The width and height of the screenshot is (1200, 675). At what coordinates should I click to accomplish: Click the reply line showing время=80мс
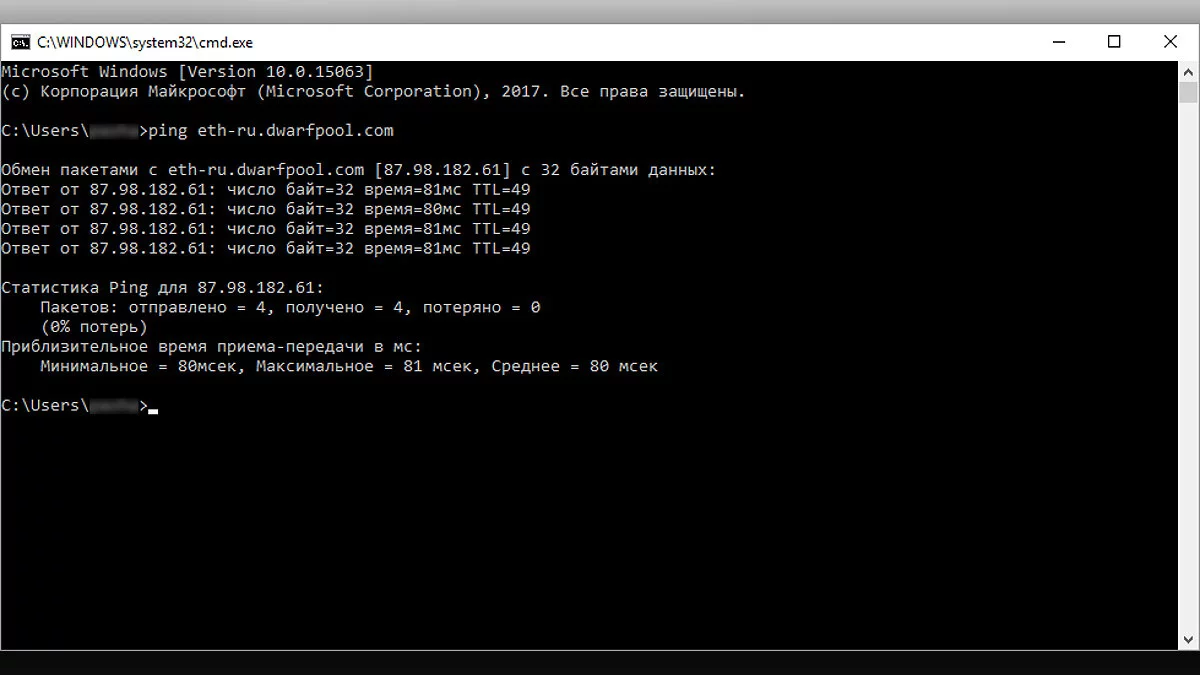click(265, 209)
